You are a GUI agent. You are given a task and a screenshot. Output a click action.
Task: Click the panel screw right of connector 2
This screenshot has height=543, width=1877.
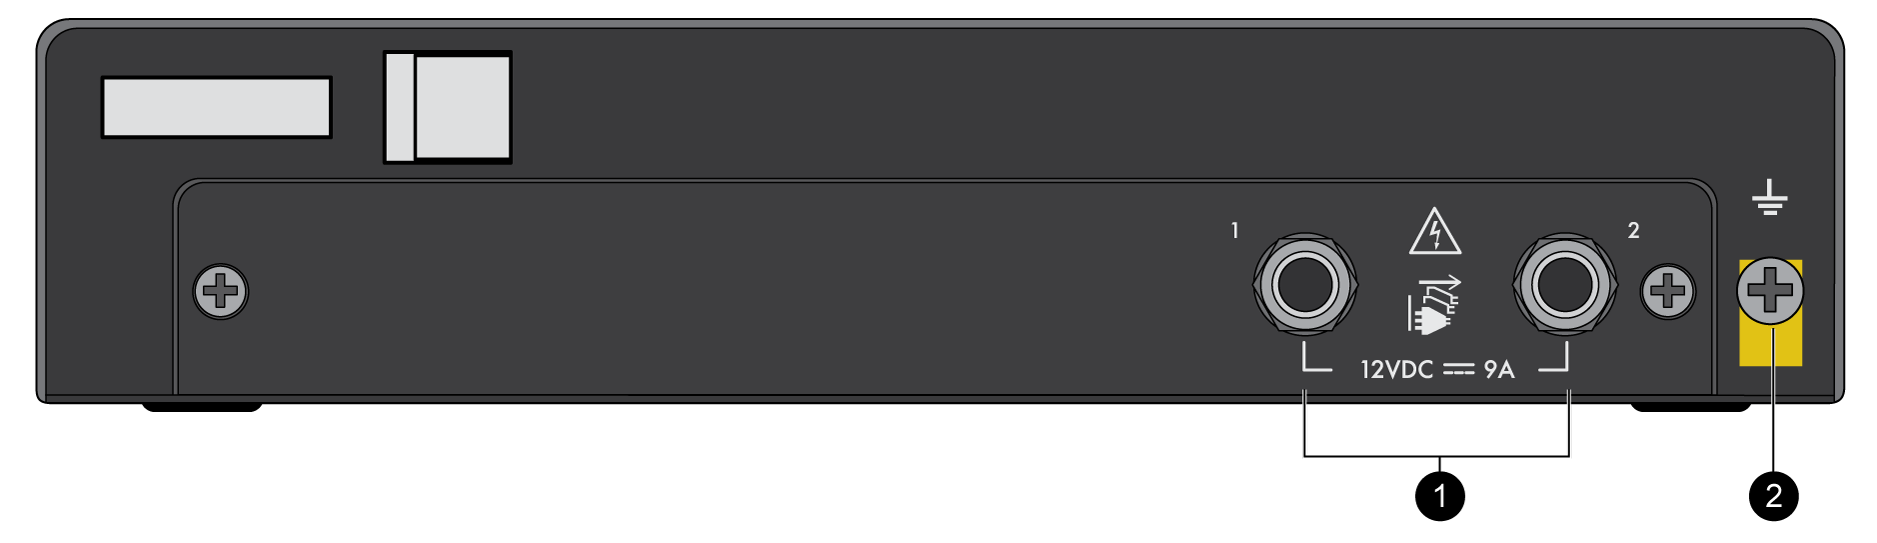tap(1668, 292)
